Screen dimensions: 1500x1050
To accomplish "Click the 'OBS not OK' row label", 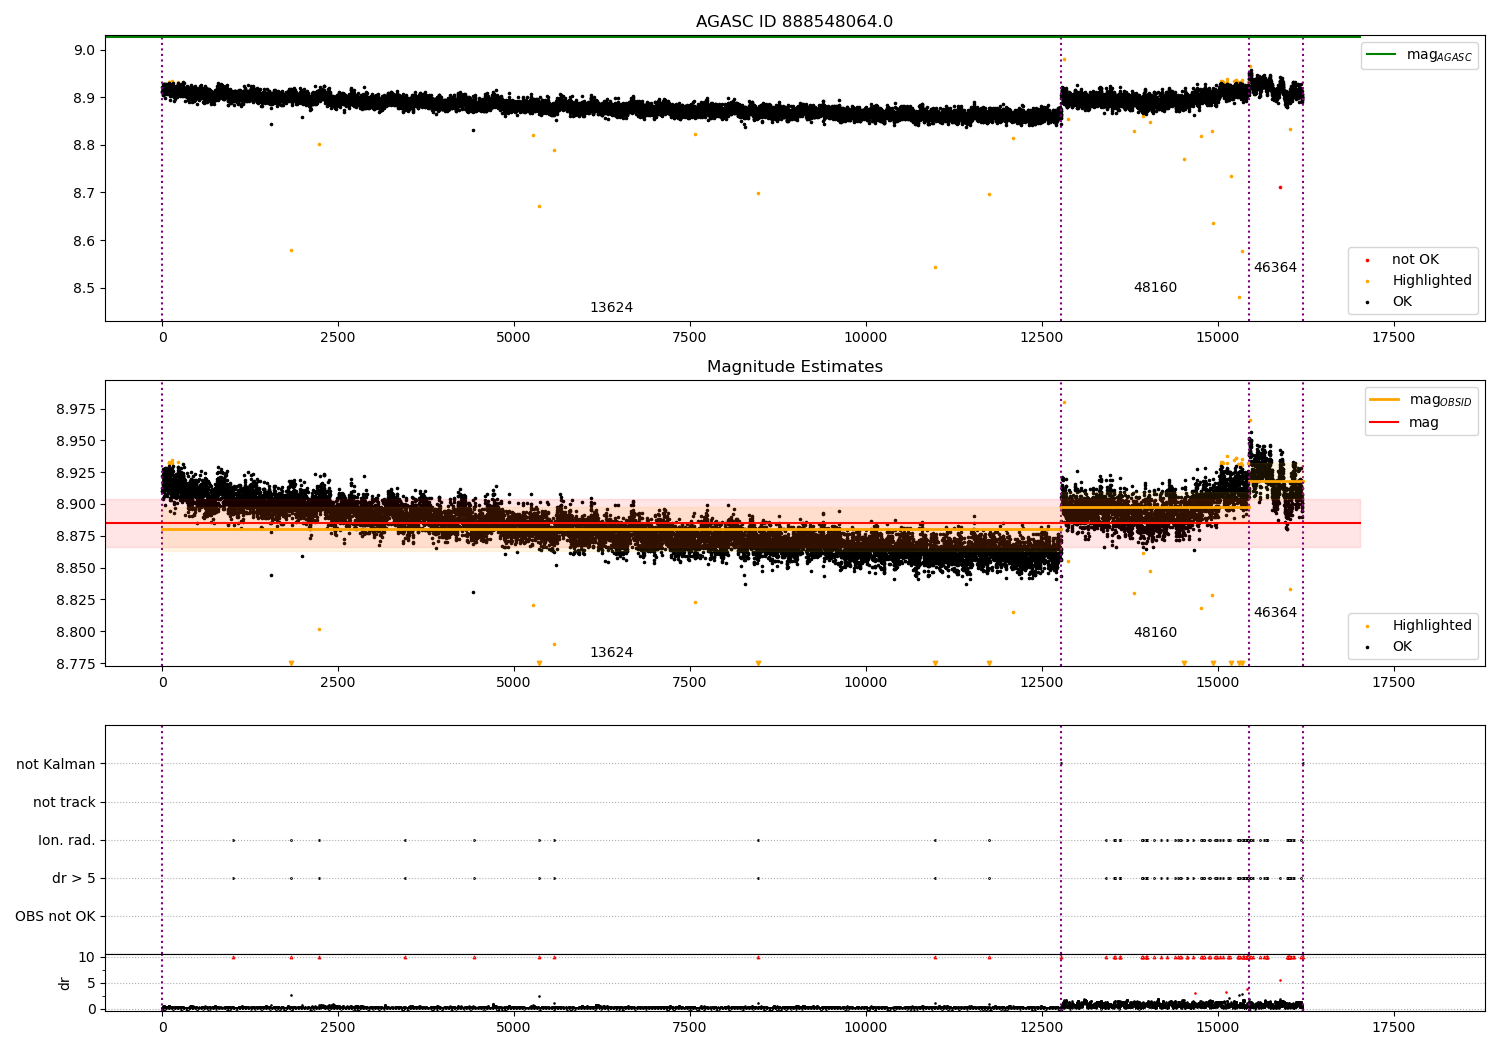I will coord(56,916).
